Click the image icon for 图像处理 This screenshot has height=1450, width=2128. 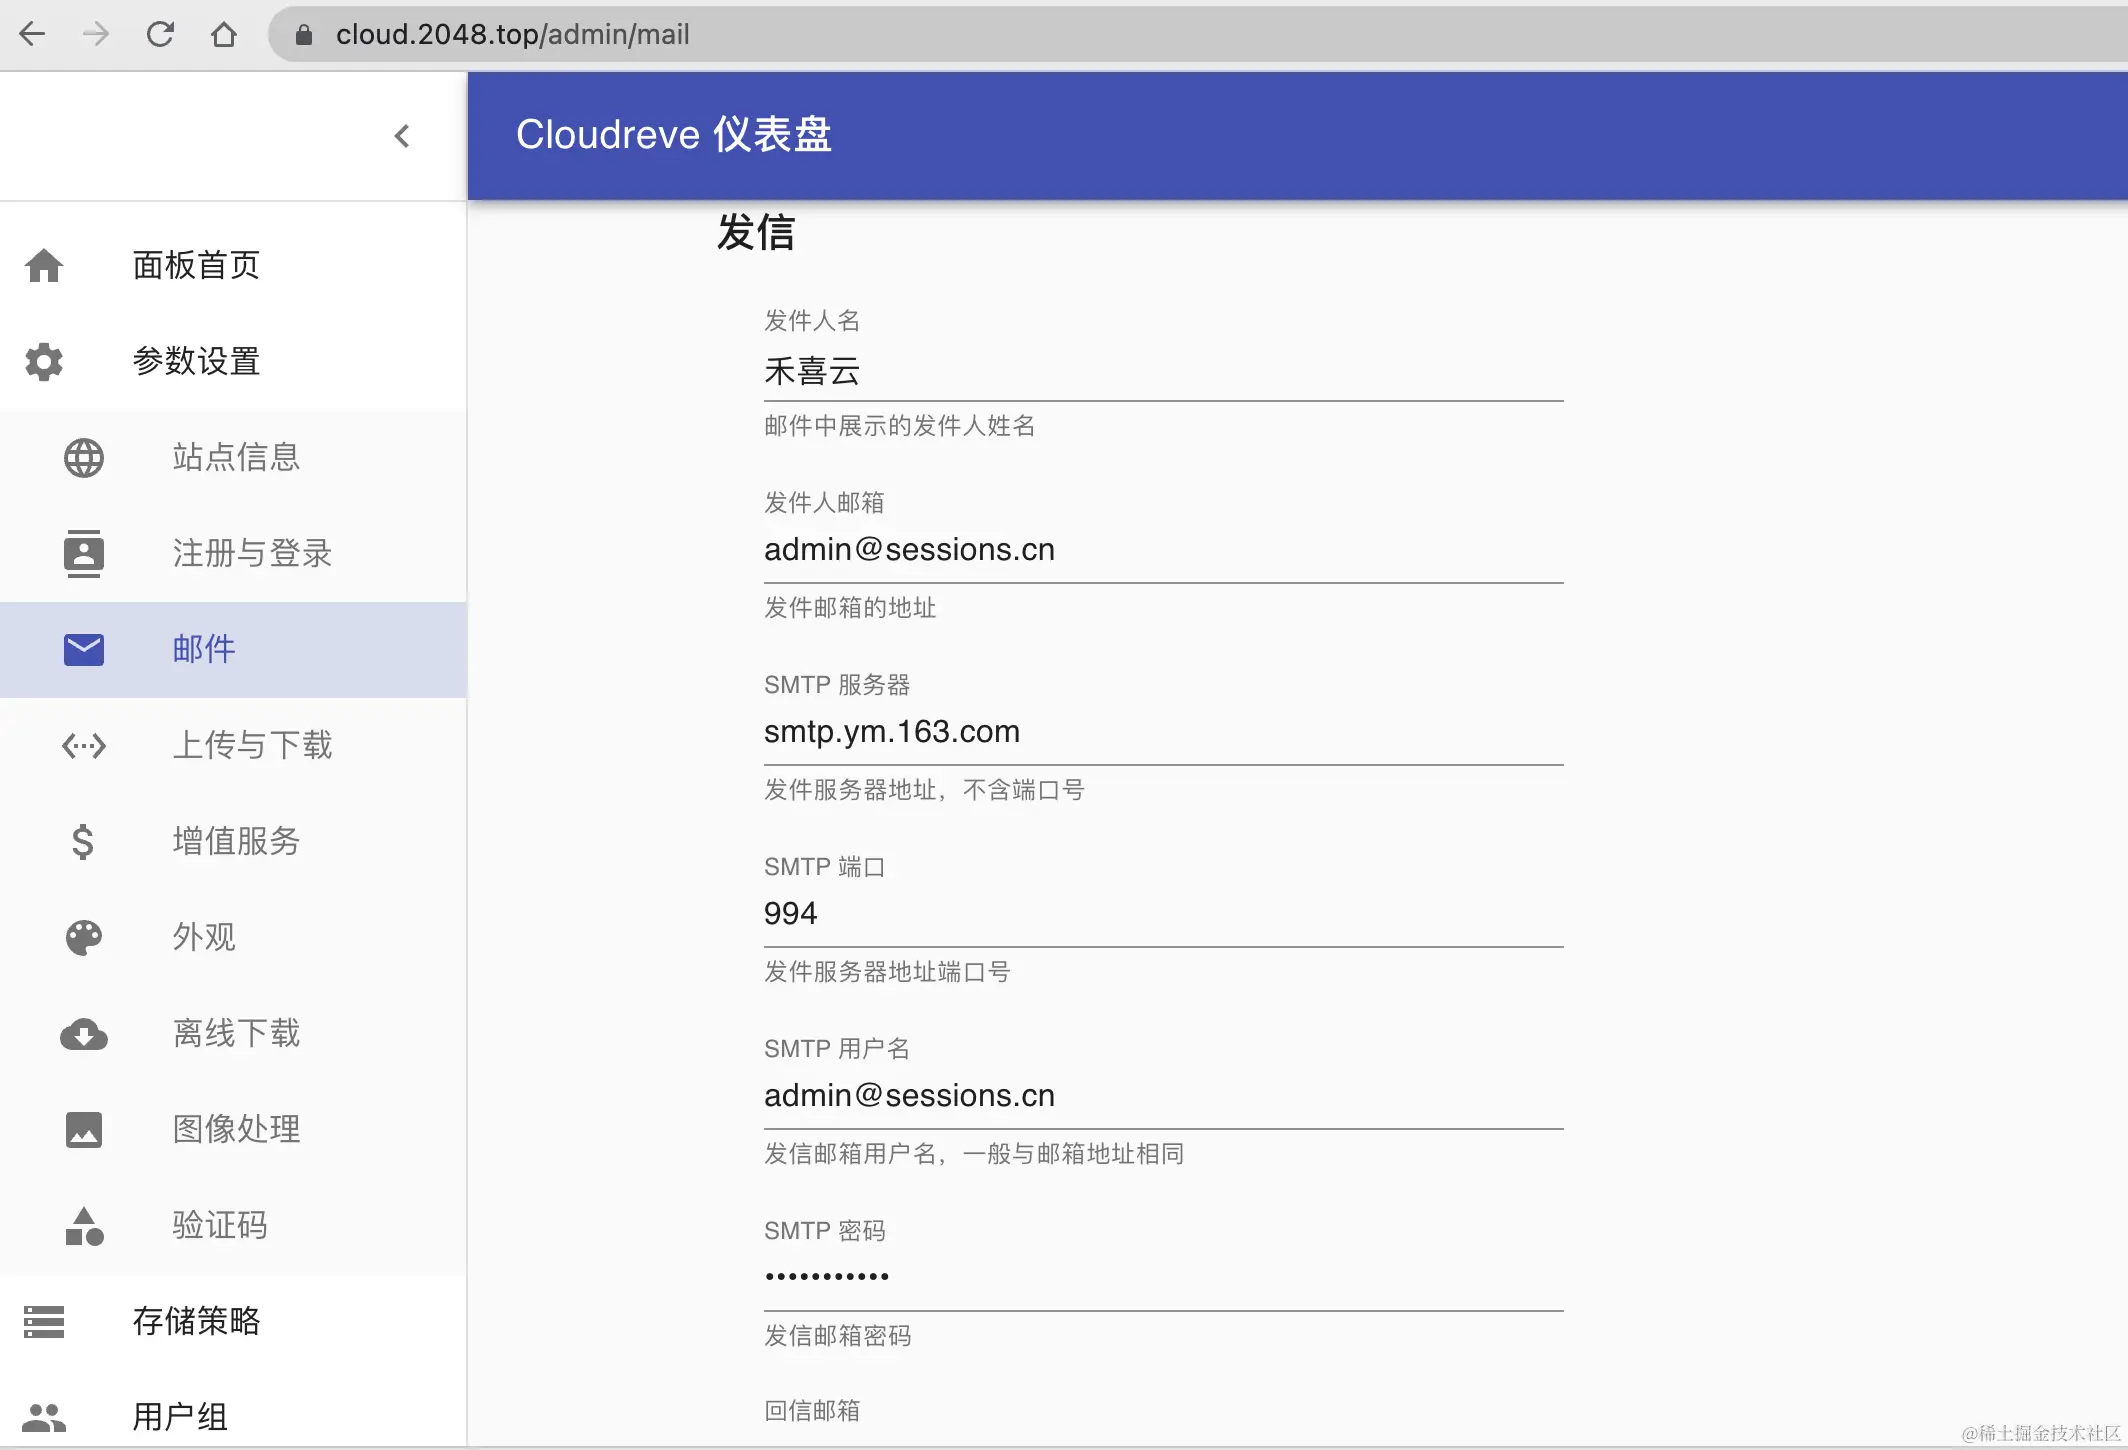point(83,1130)
